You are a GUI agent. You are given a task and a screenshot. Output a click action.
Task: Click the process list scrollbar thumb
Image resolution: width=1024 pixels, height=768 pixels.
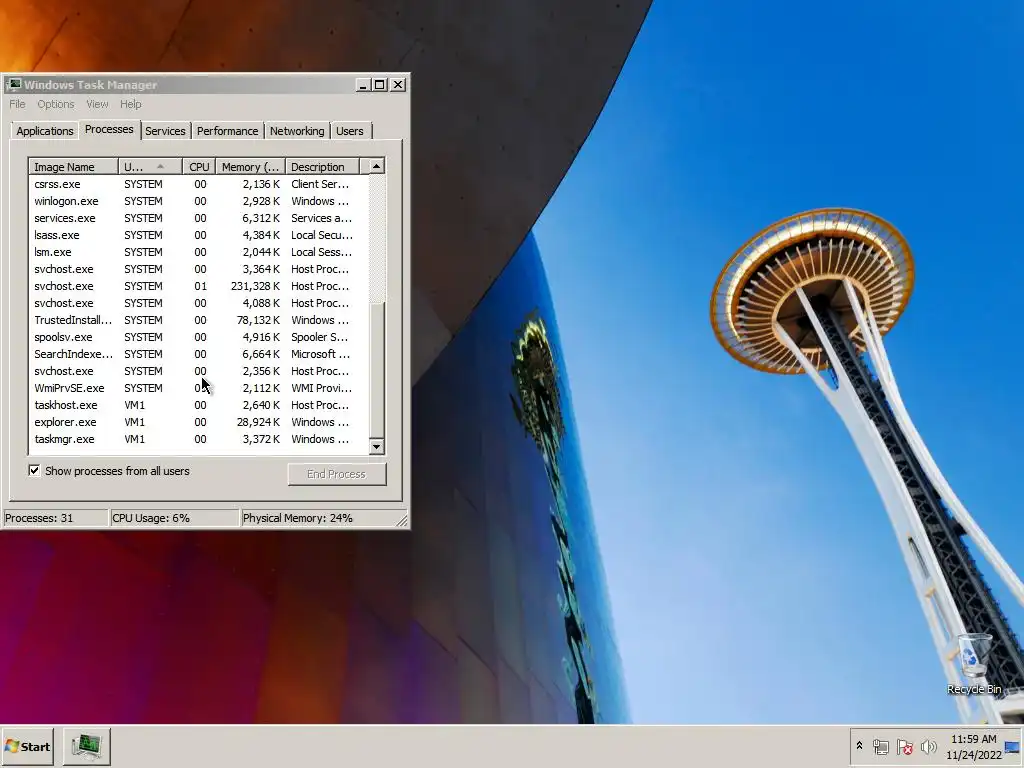click(377, 370)
